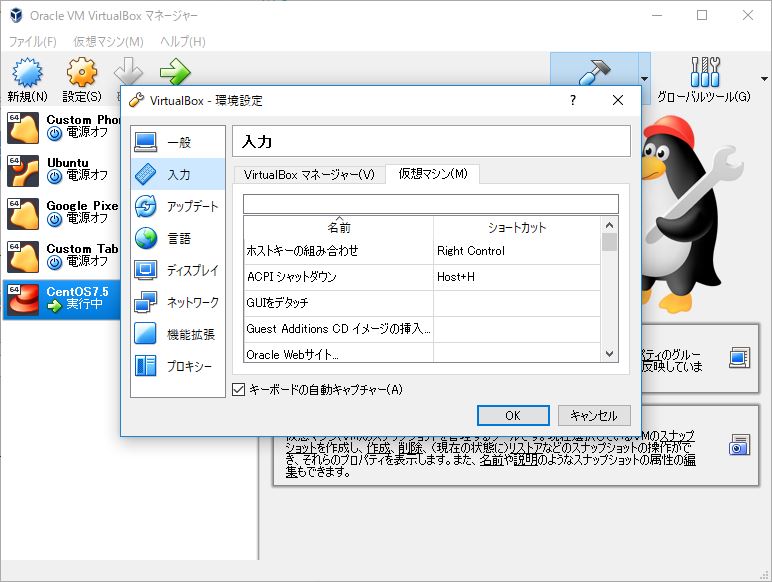Select the Machine Tools hammer icon
Image resolution: width=772 pixels, height=582 pixels.
[594, 72]
